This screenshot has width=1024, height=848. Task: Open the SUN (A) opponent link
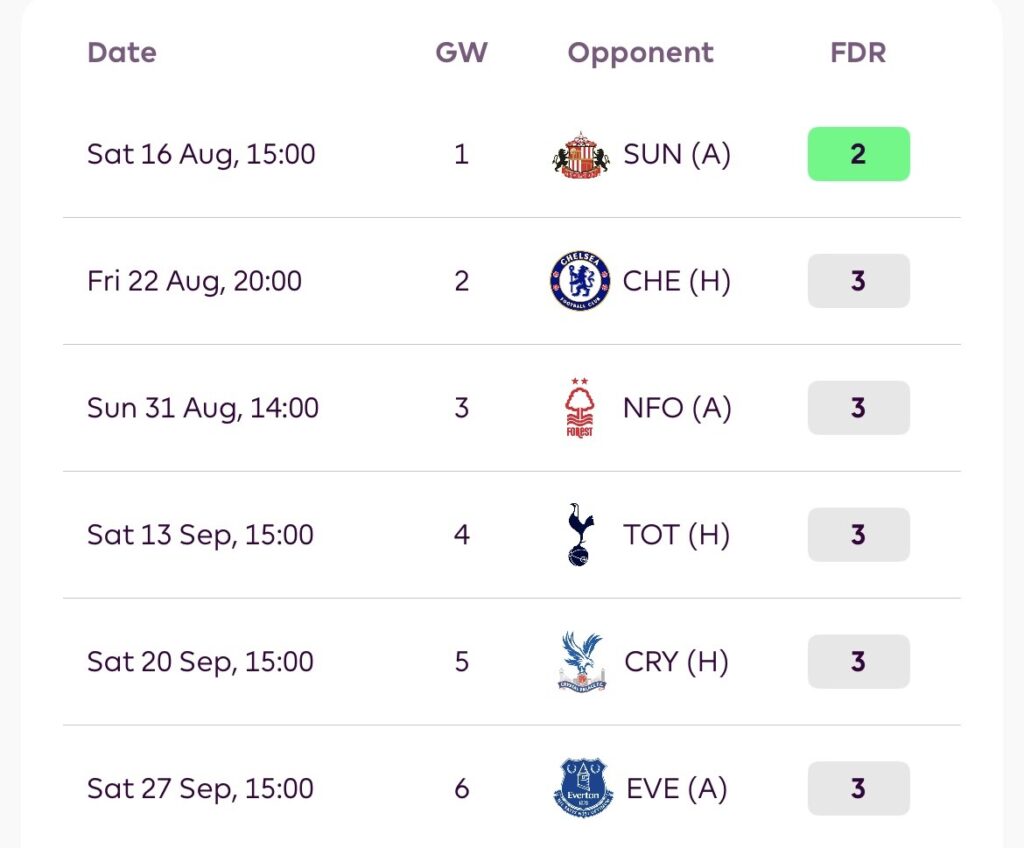pyautogui.click(x=677, y=154)
